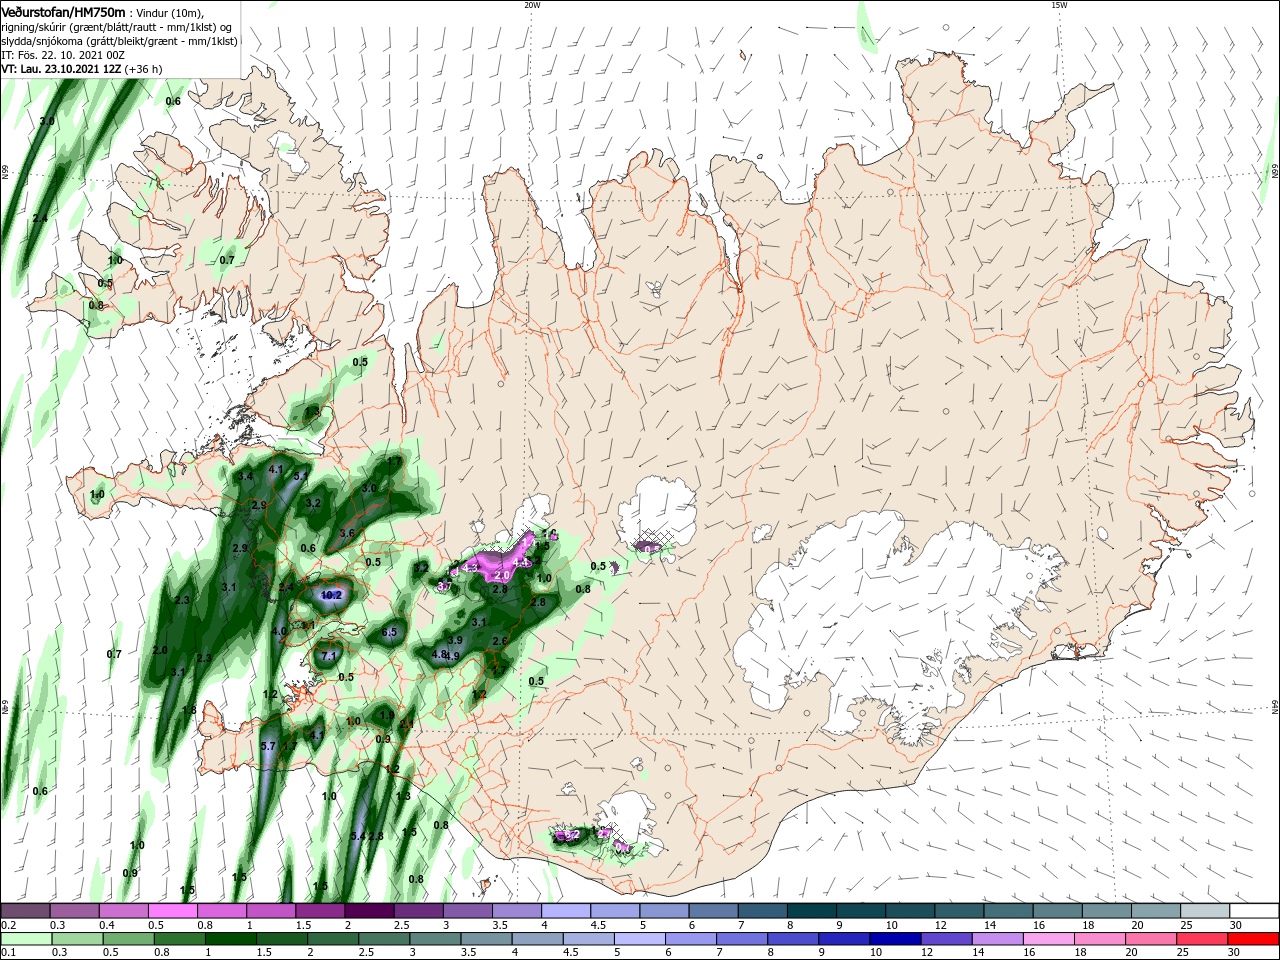Select the light grey snow swatch labeled 25
The width and height of the screenshot is (1280, 960).
[1205, 911]
